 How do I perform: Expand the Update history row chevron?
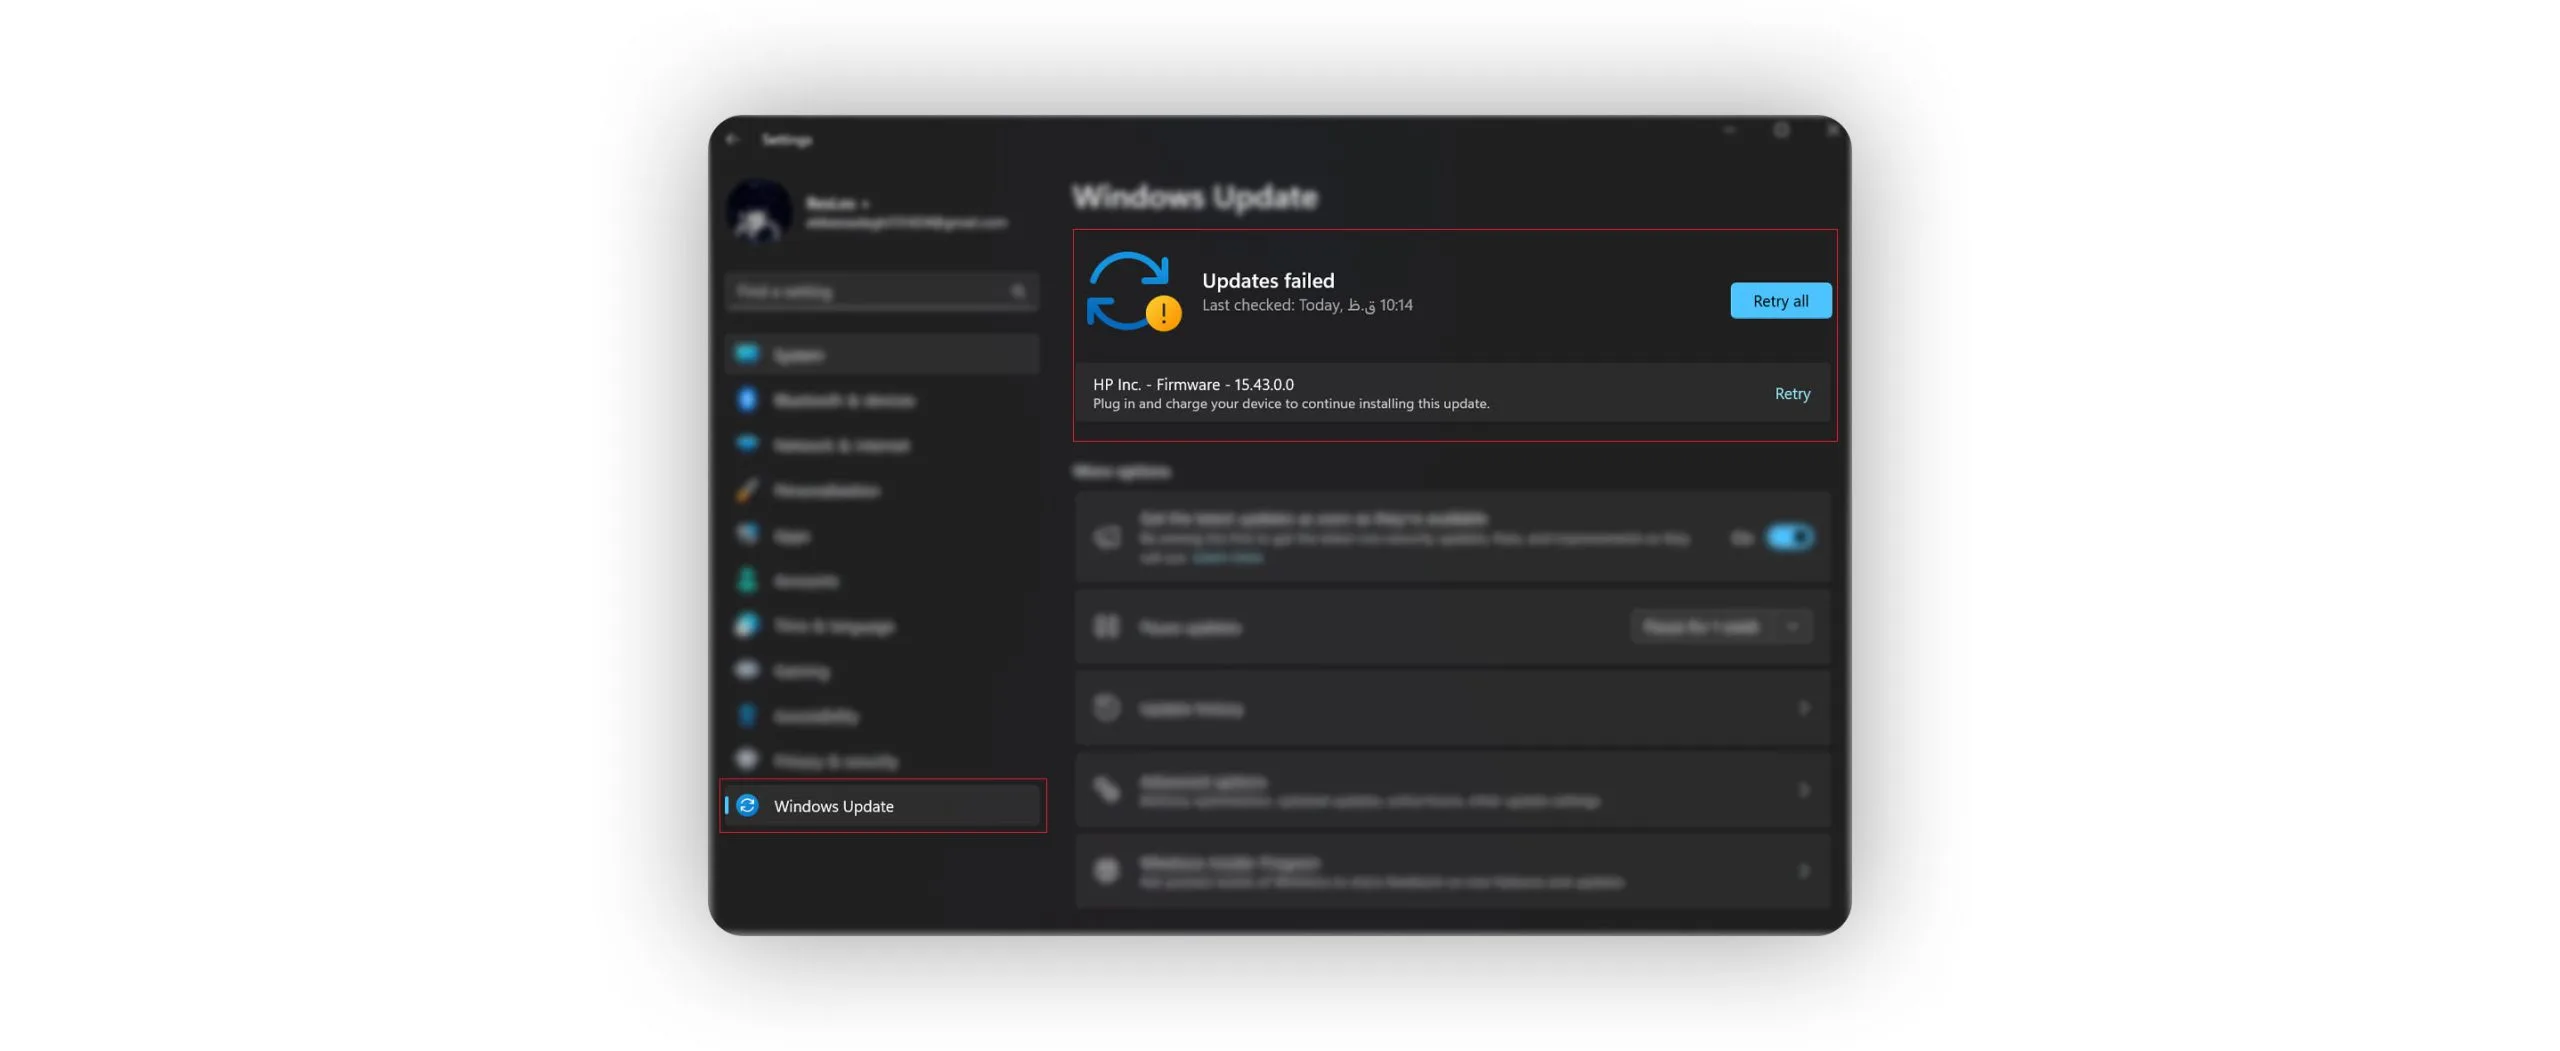[x=1804, y=708]
